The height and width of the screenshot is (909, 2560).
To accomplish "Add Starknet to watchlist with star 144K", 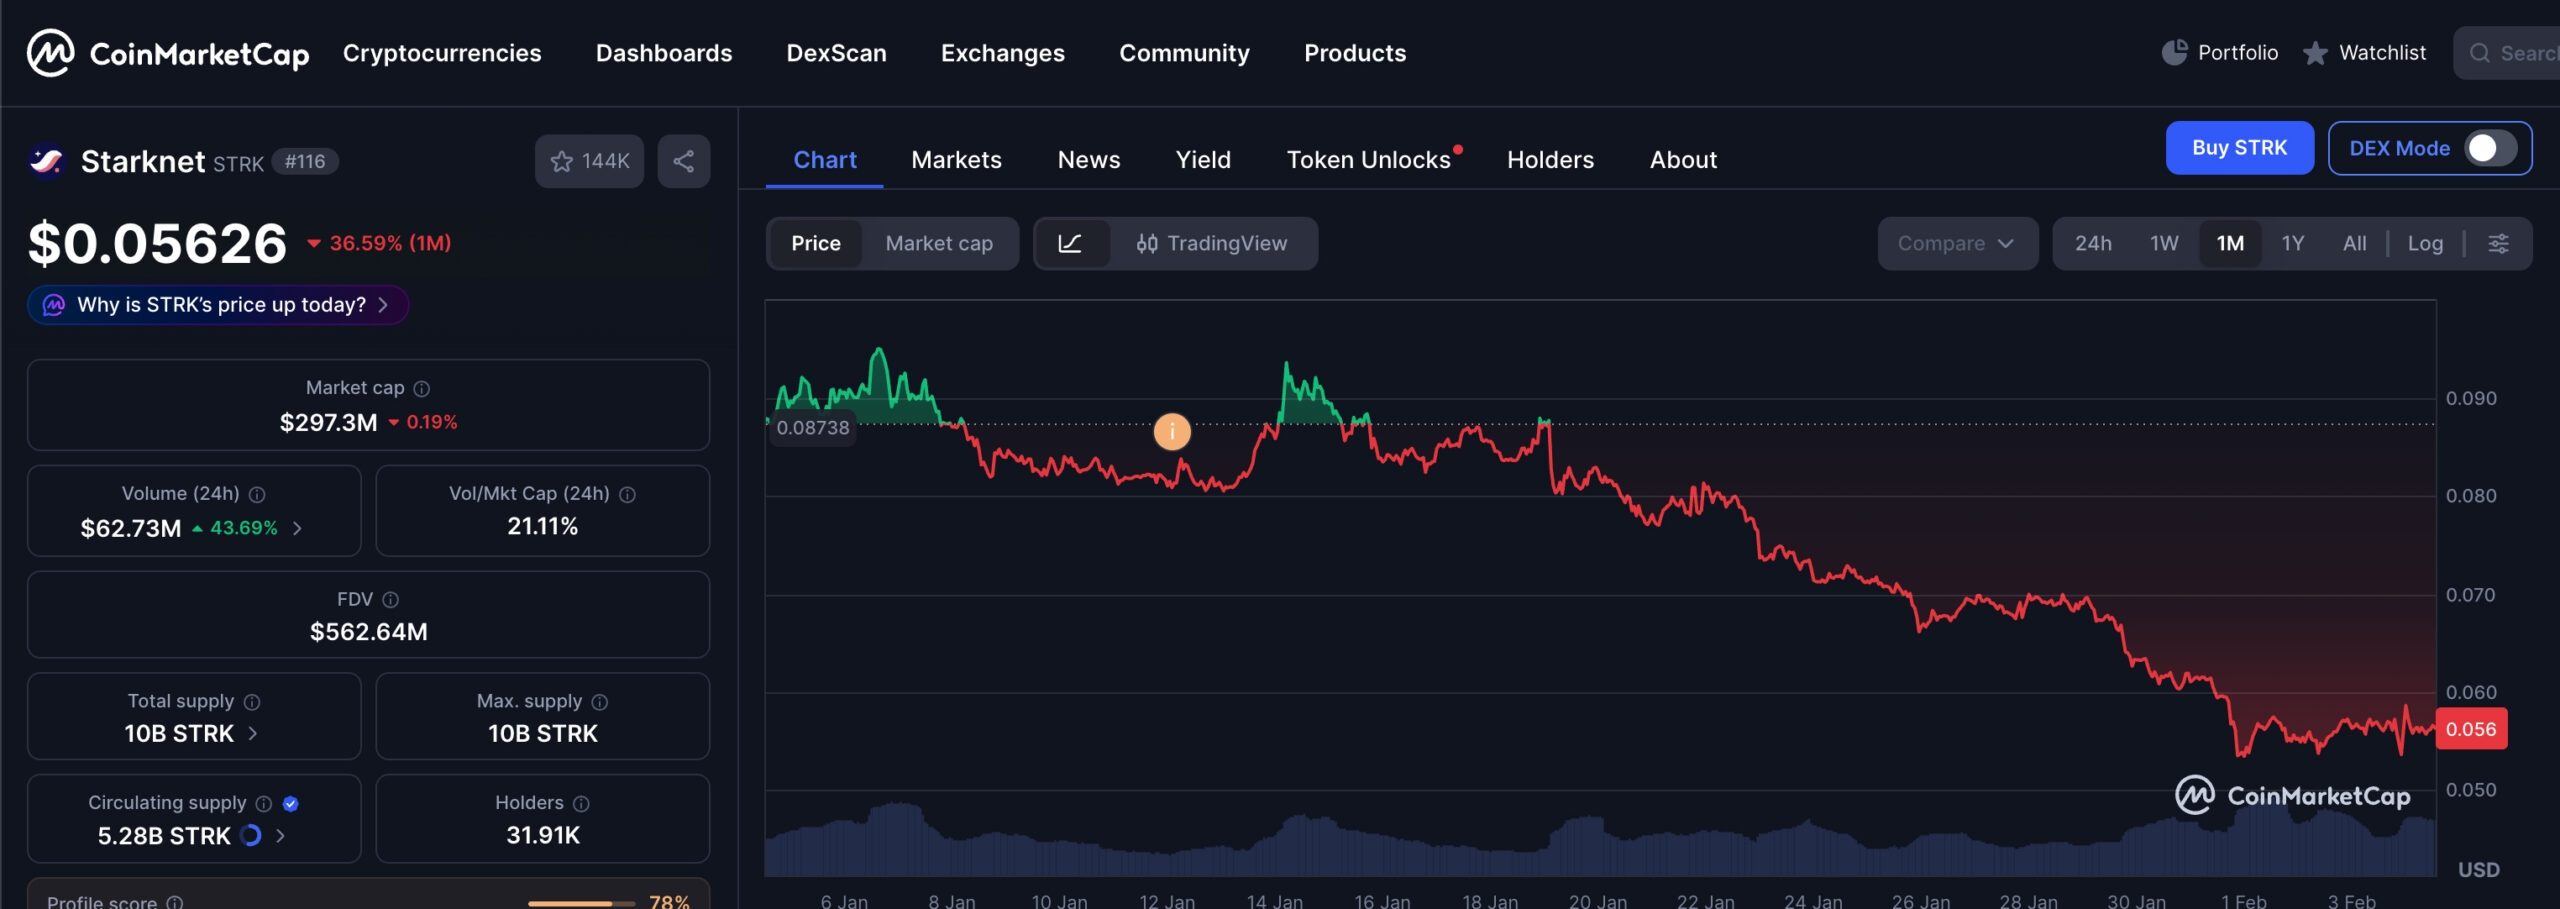I will 590,161.
